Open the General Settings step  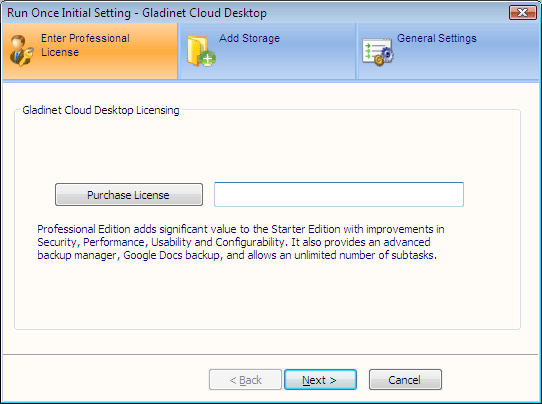(x=437, y=38)
